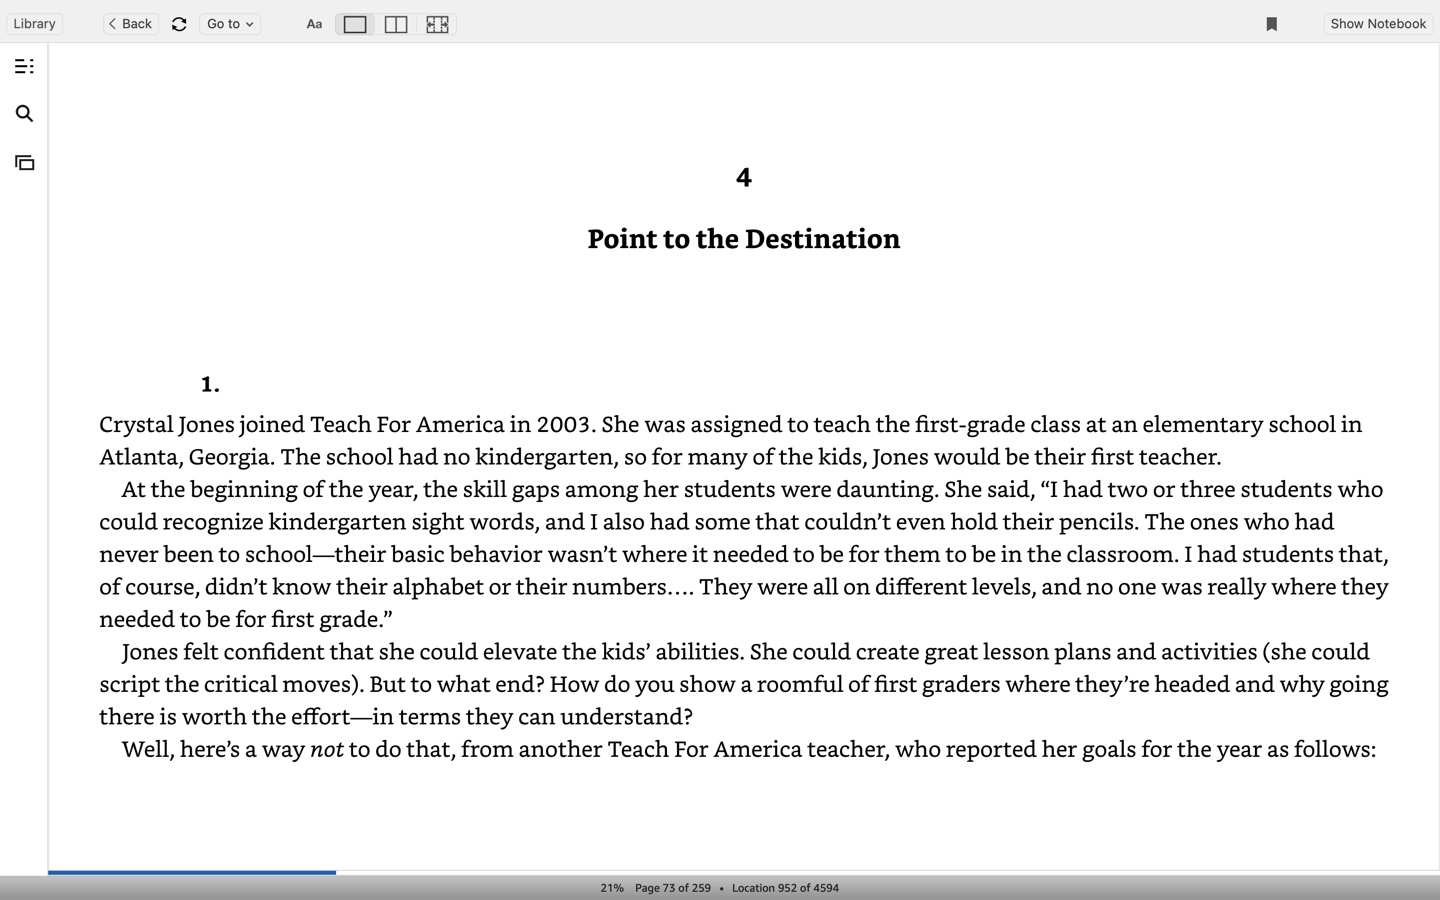The image size is (1440, 900).
Task: Open the Library view
Action: click(34, 24)
